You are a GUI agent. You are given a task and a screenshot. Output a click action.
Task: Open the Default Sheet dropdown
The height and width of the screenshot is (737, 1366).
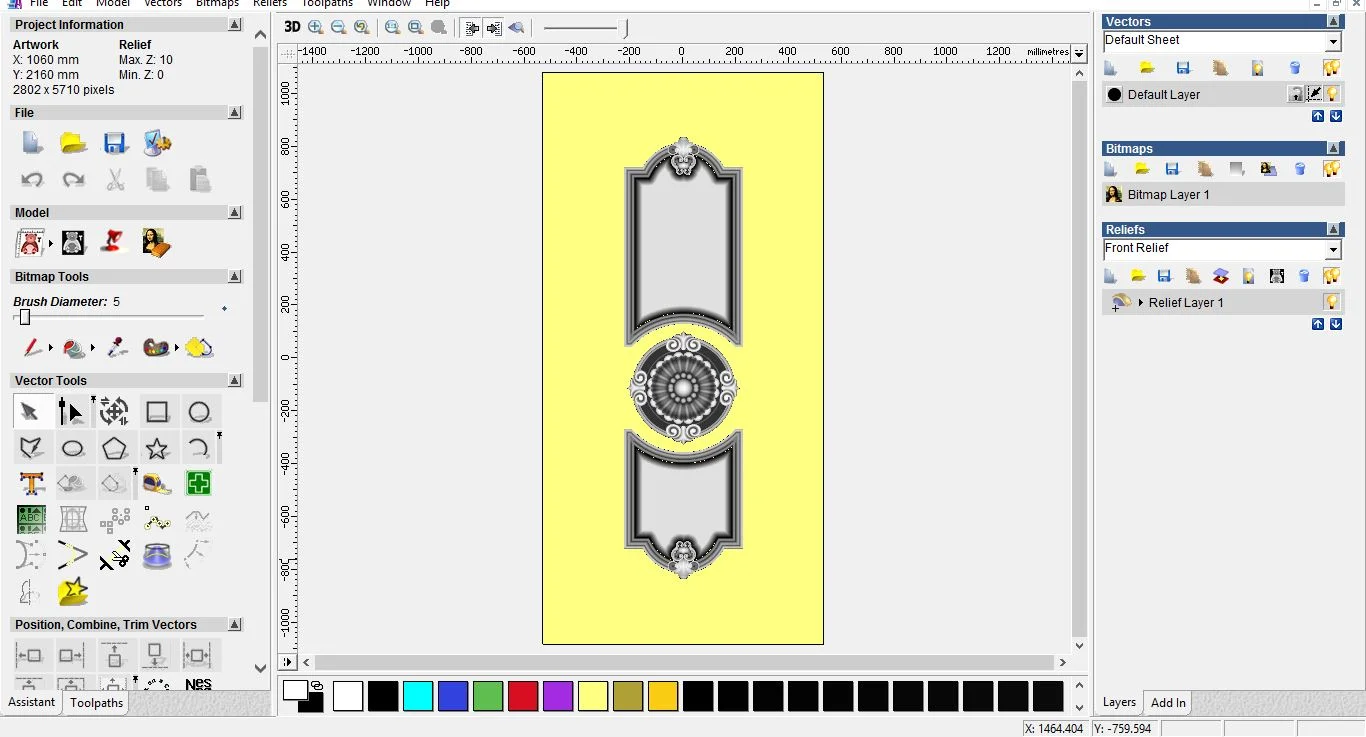click(1333, 42)
